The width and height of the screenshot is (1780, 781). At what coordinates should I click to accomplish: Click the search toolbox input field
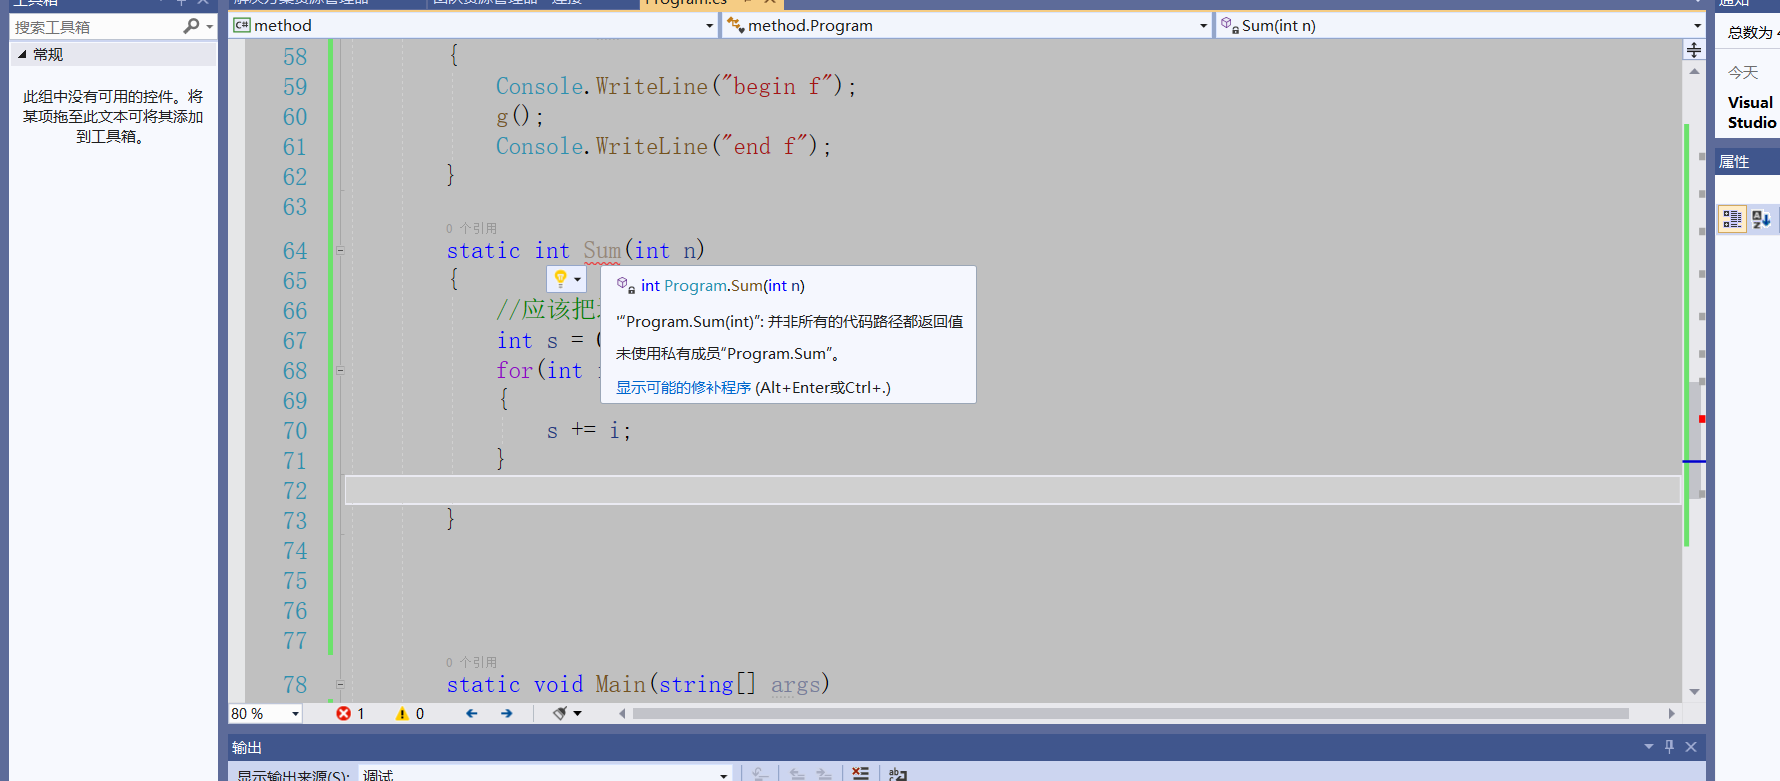point(96,27)
